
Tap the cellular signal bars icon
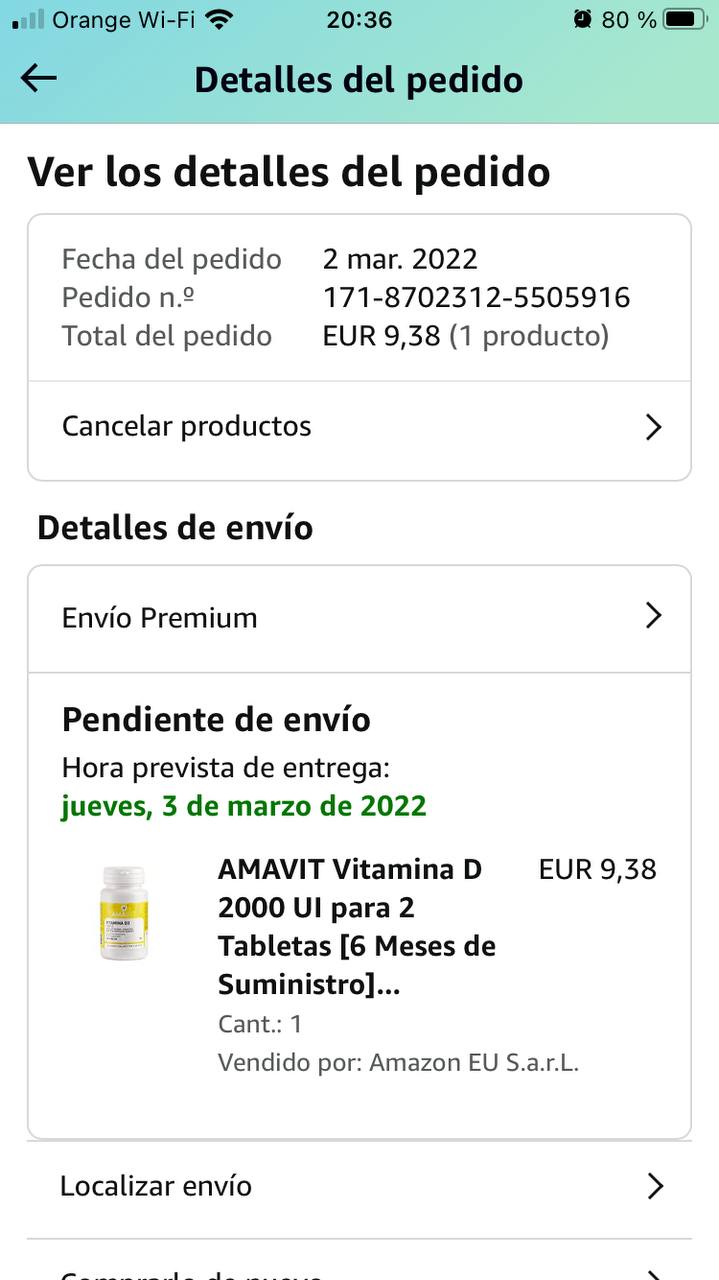28,19
